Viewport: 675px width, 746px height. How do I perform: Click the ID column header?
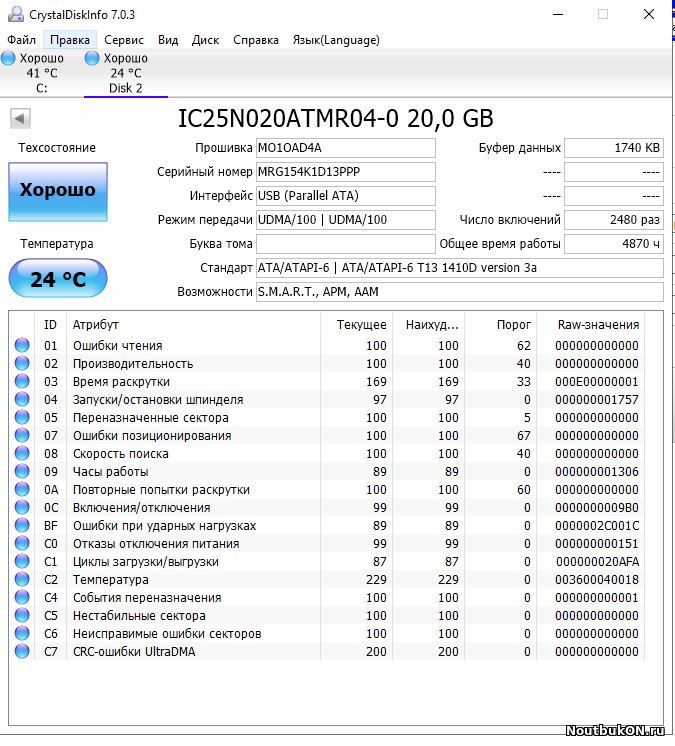click(x=50, y=324)
